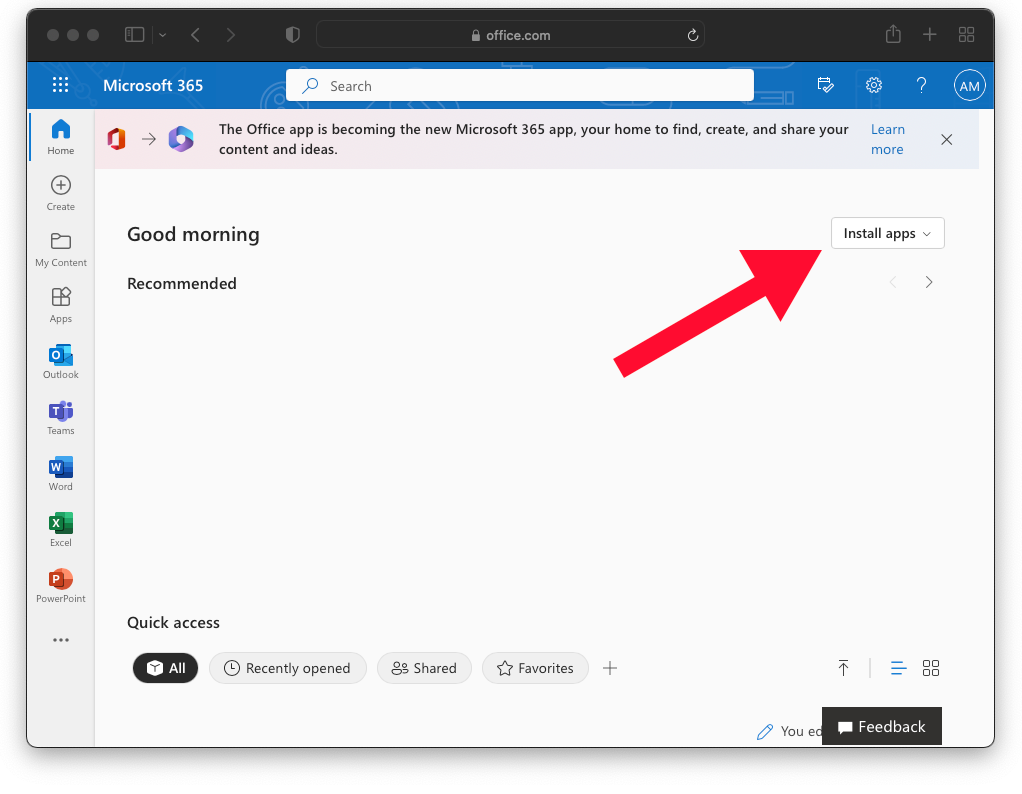Open the Create page in sidebar
The height and width of the screenshot is (794, 1022).
(x=61, y=193)
